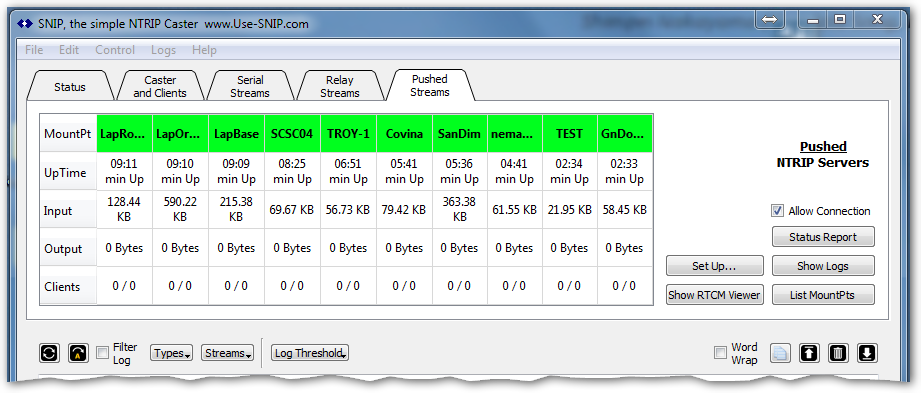Select the TEST mount point header
Screen dimensions: 921x393
[569, 134]
